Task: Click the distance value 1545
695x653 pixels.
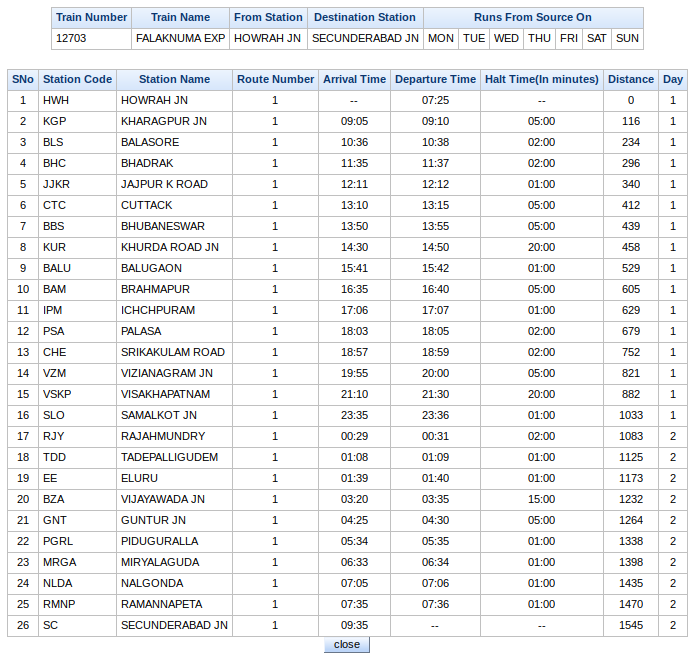Action: pos(631,626)
